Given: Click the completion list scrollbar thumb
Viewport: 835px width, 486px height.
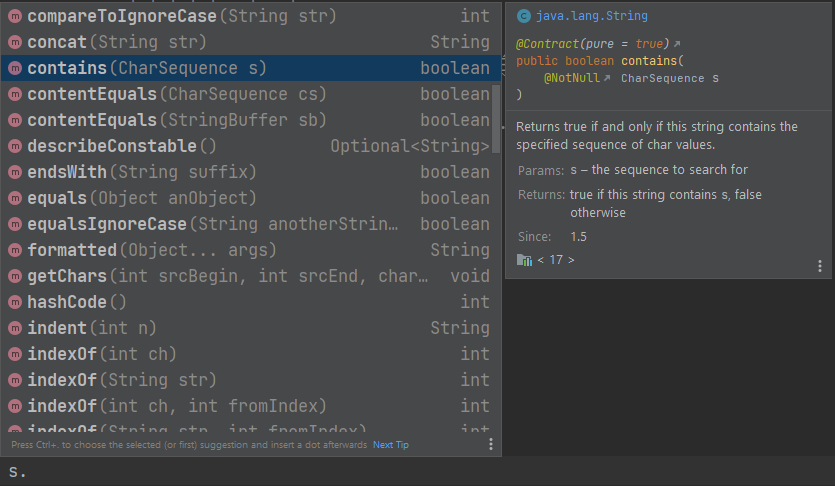Looking at the screenshot, I should coord(495,119).
